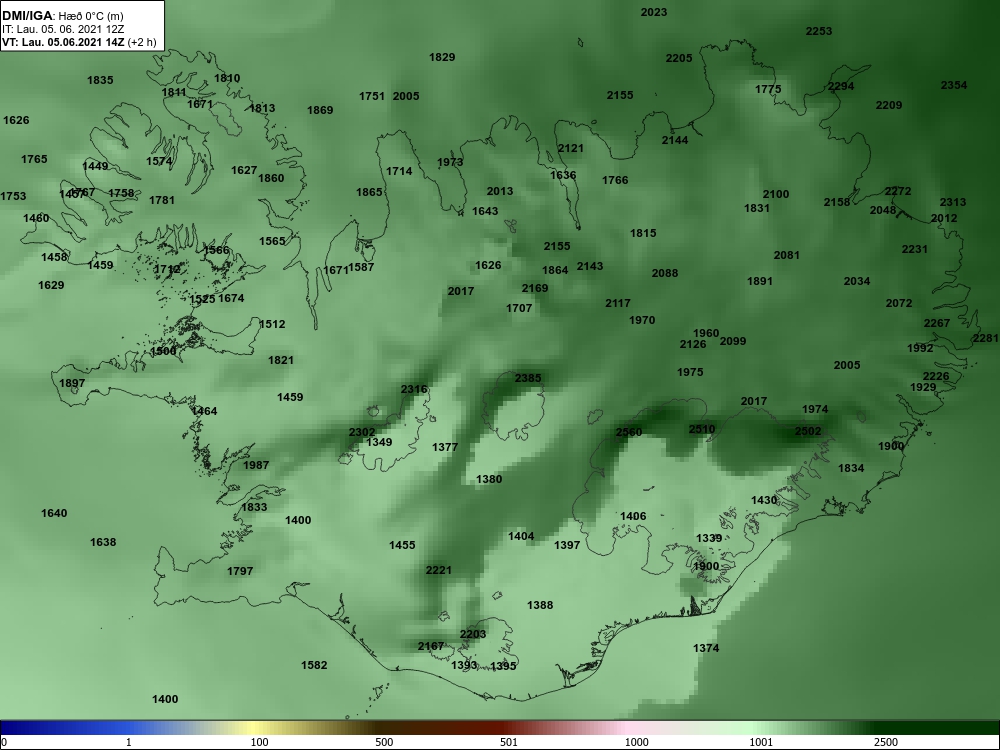Click map value 1834

point(851,469)
